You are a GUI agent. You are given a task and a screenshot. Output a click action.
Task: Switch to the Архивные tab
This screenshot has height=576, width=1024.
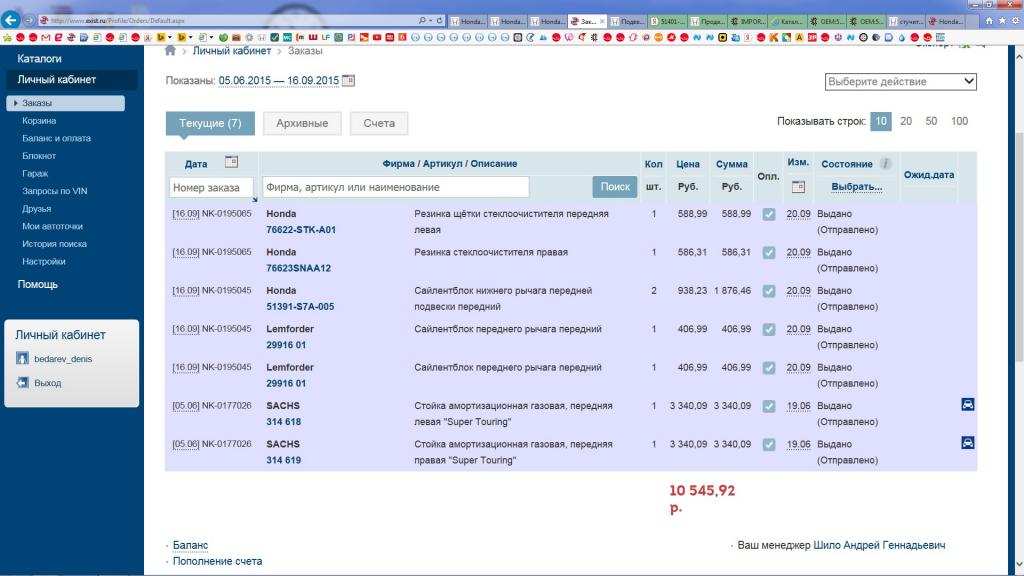[302, 123]
